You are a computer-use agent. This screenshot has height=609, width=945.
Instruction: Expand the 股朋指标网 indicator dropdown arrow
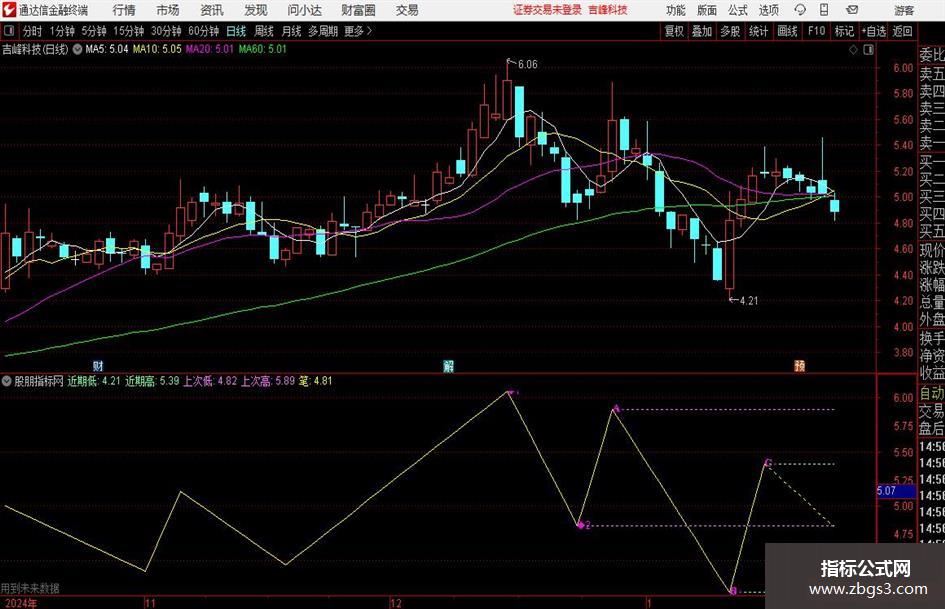[7, 381]
